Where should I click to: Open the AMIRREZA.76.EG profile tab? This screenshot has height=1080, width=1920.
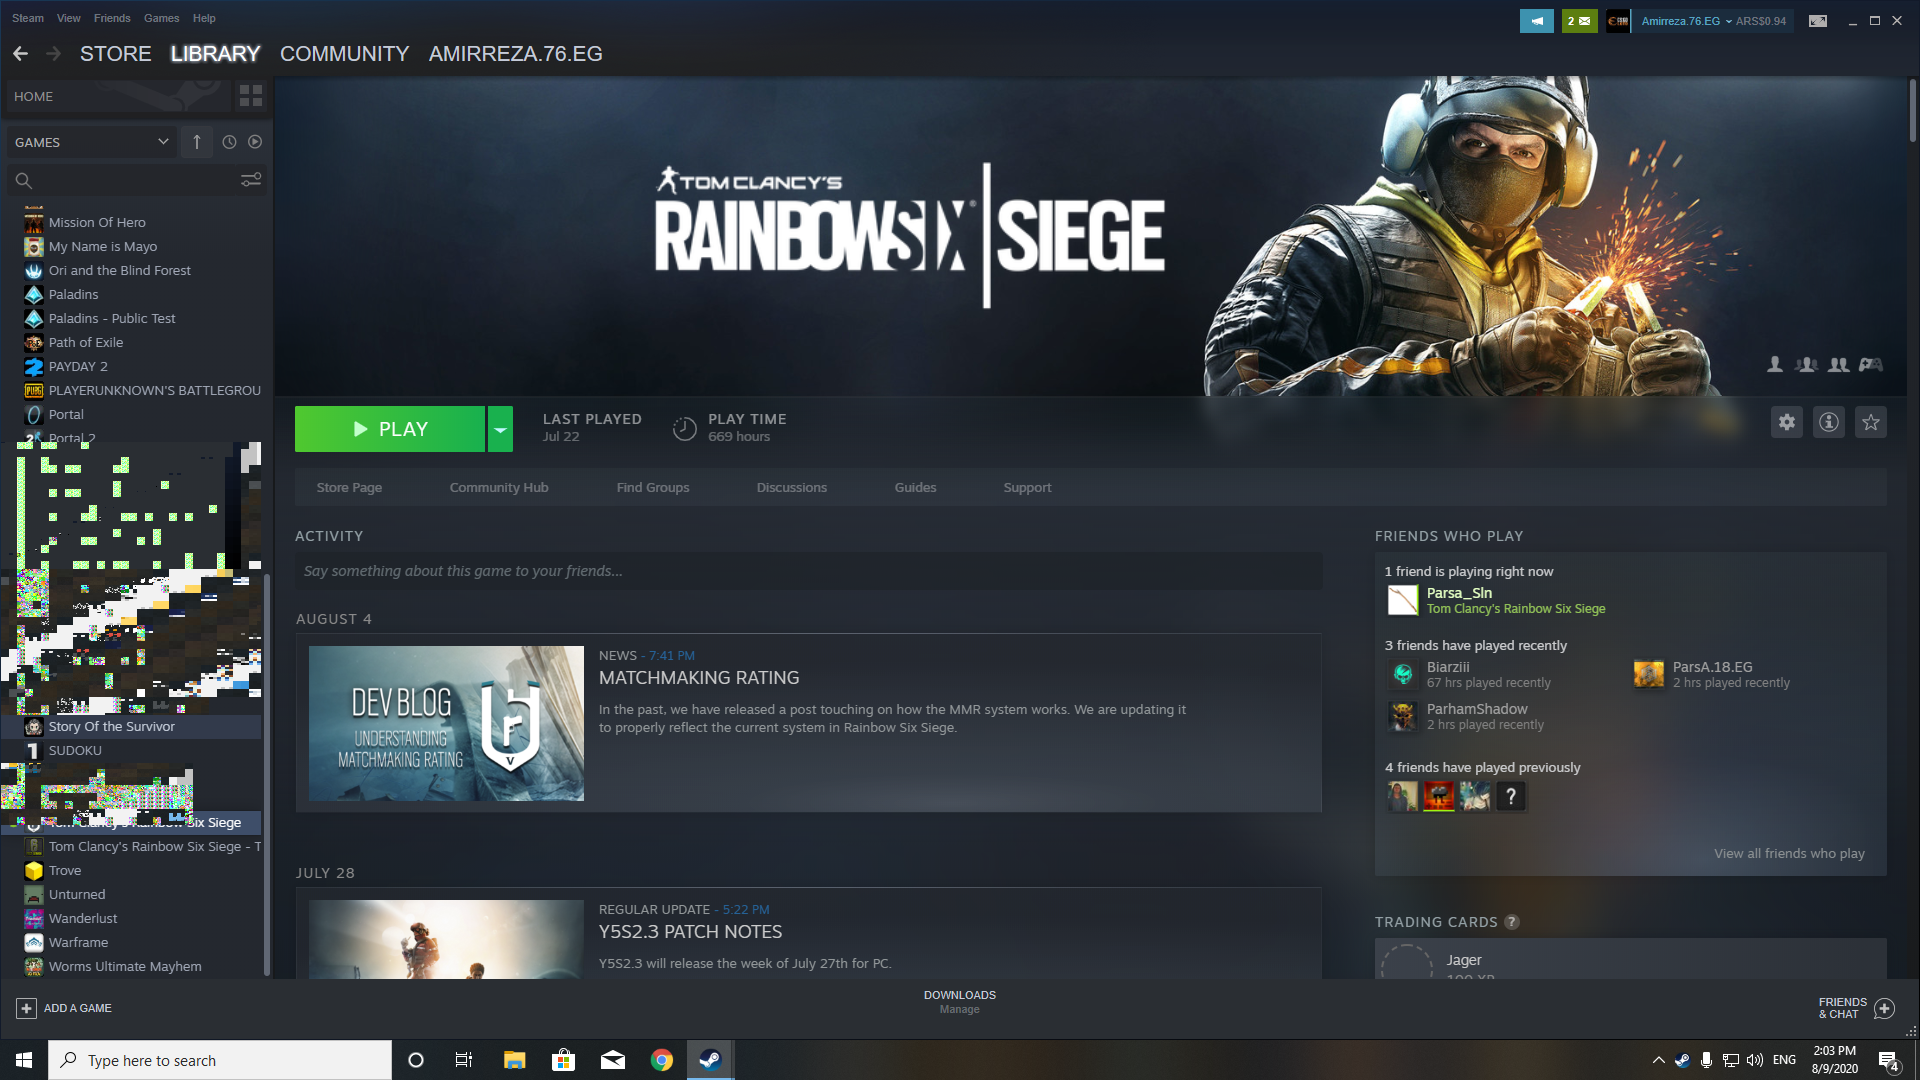pyautogui.click(x=516, y=54)
